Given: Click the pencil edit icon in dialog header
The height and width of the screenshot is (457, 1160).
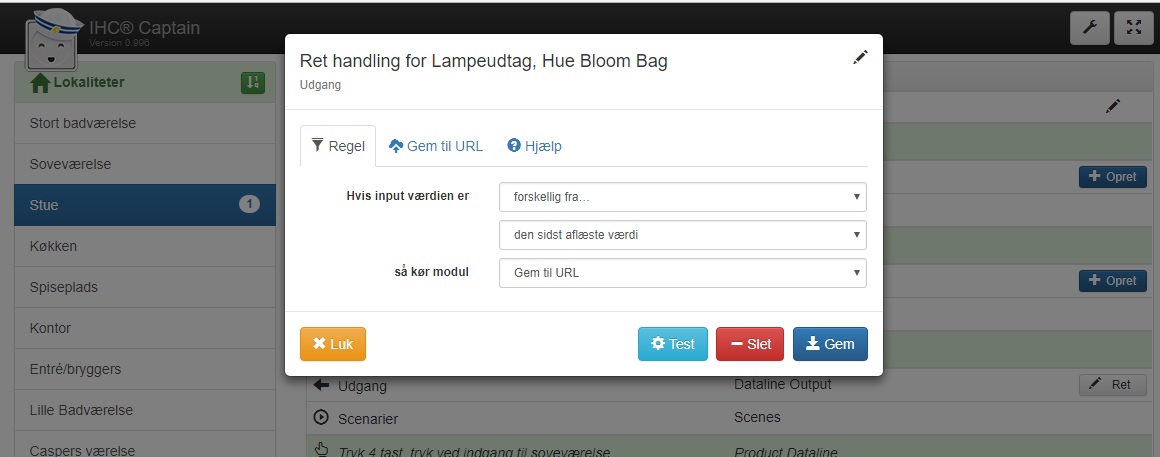Looking at the screenshot, I should point(860,59).
